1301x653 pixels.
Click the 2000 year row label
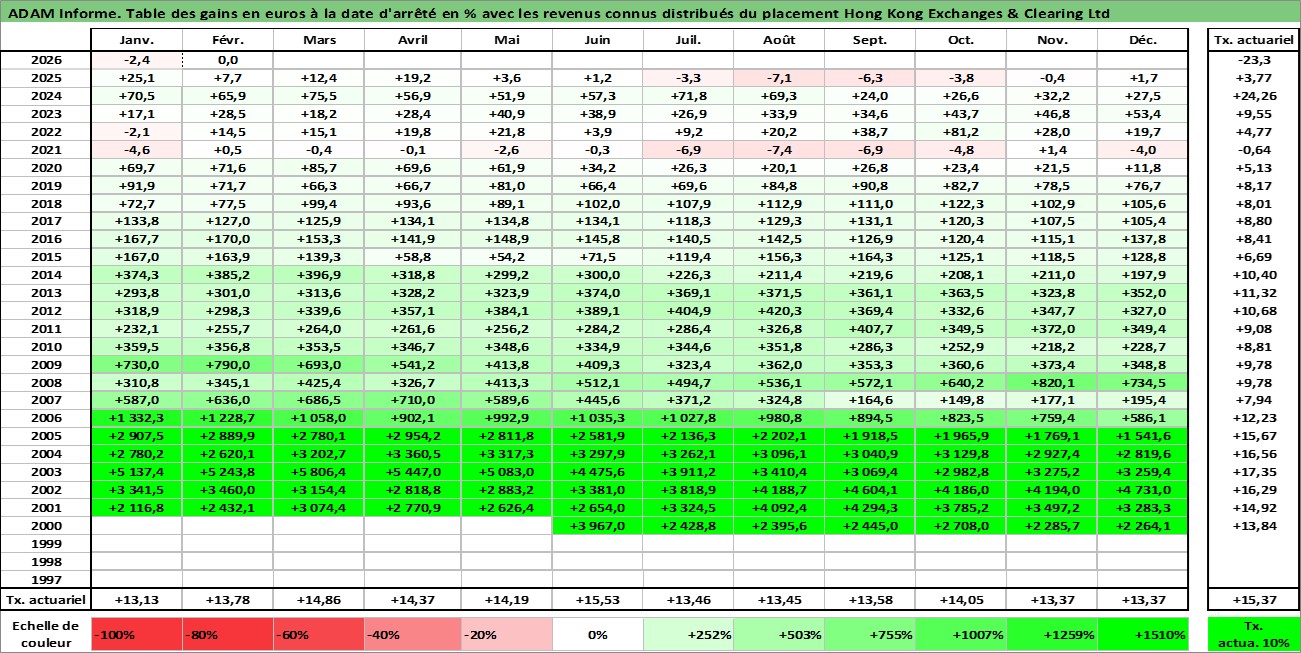pyautogui.click(x=46, y=526)
